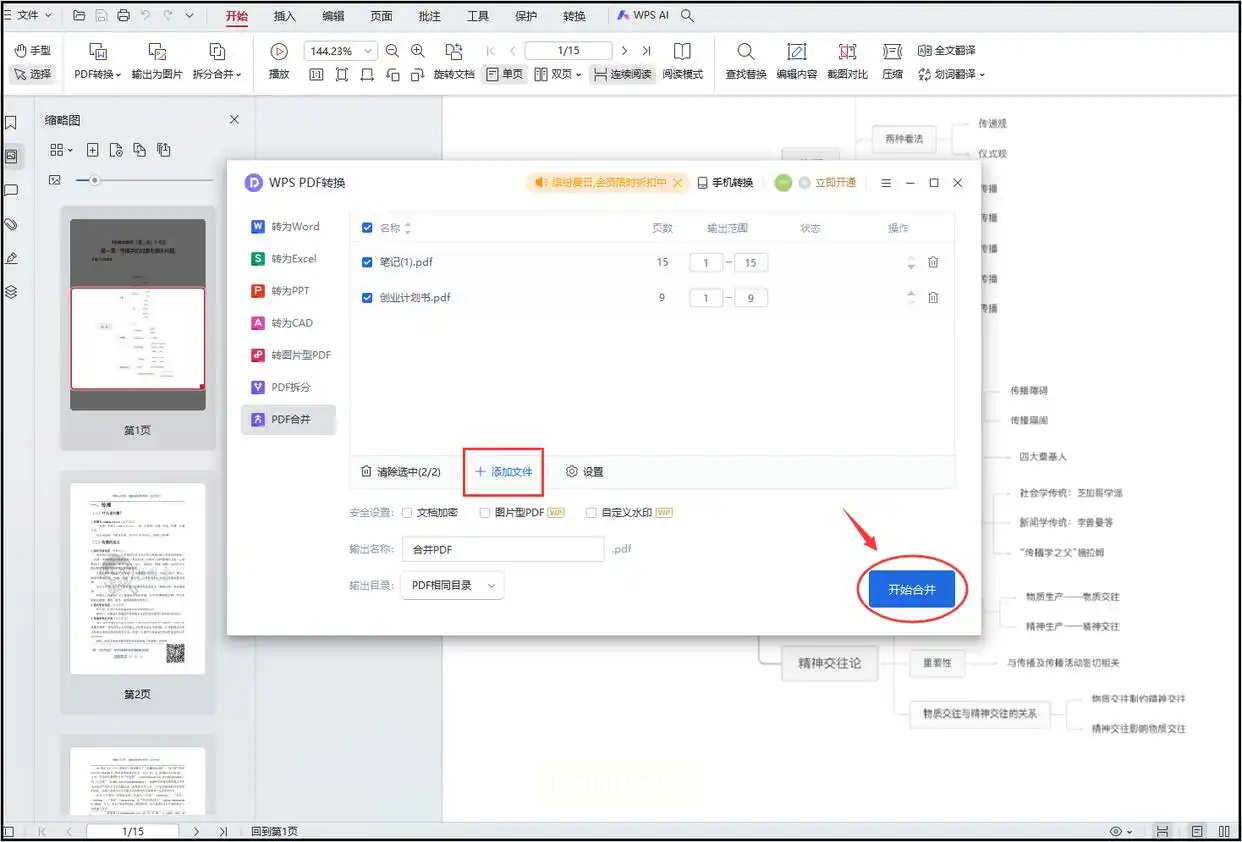Click the 输出为图片 export icon
The image size is (1242, 842).
(157, 52)
